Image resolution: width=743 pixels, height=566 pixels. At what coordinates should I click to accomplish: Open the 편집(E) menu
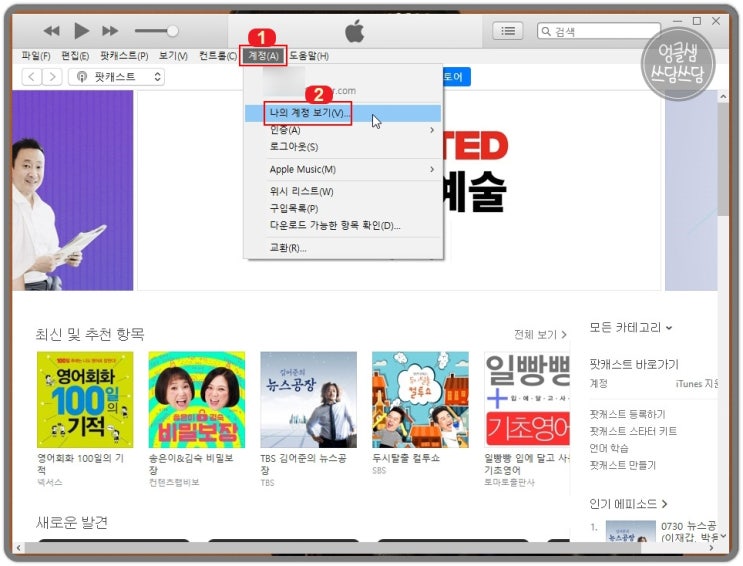click(75, 56)
